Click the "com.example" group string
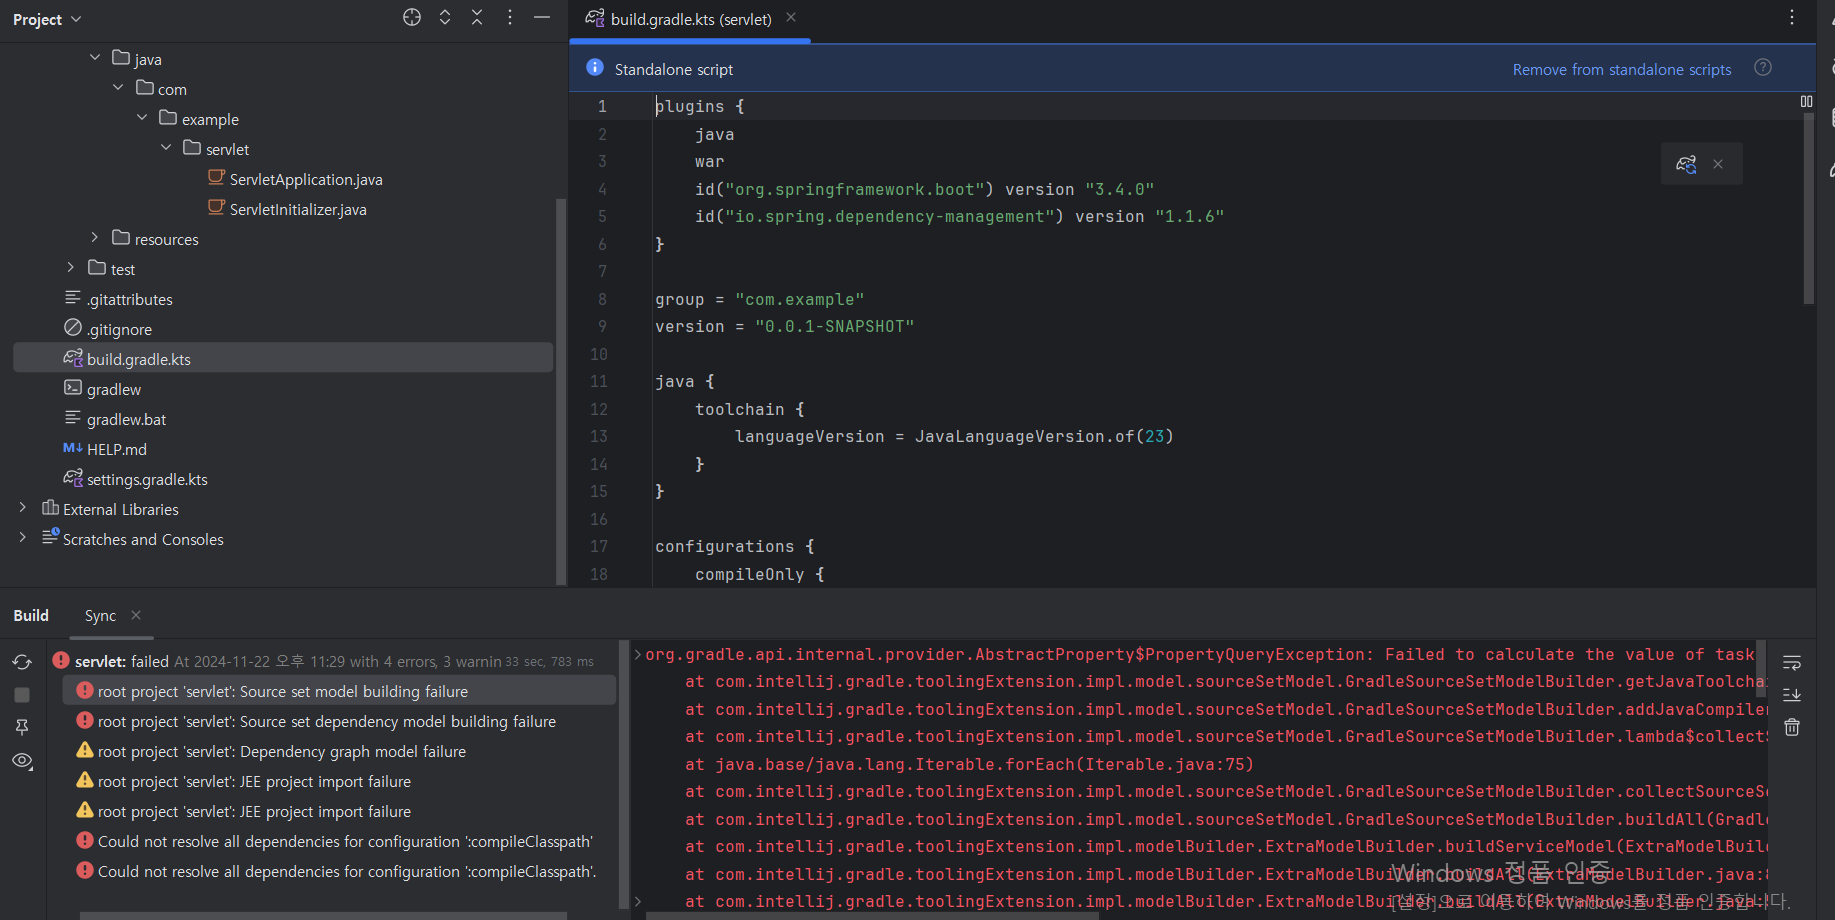1835x920 pixels. point(800,299)
